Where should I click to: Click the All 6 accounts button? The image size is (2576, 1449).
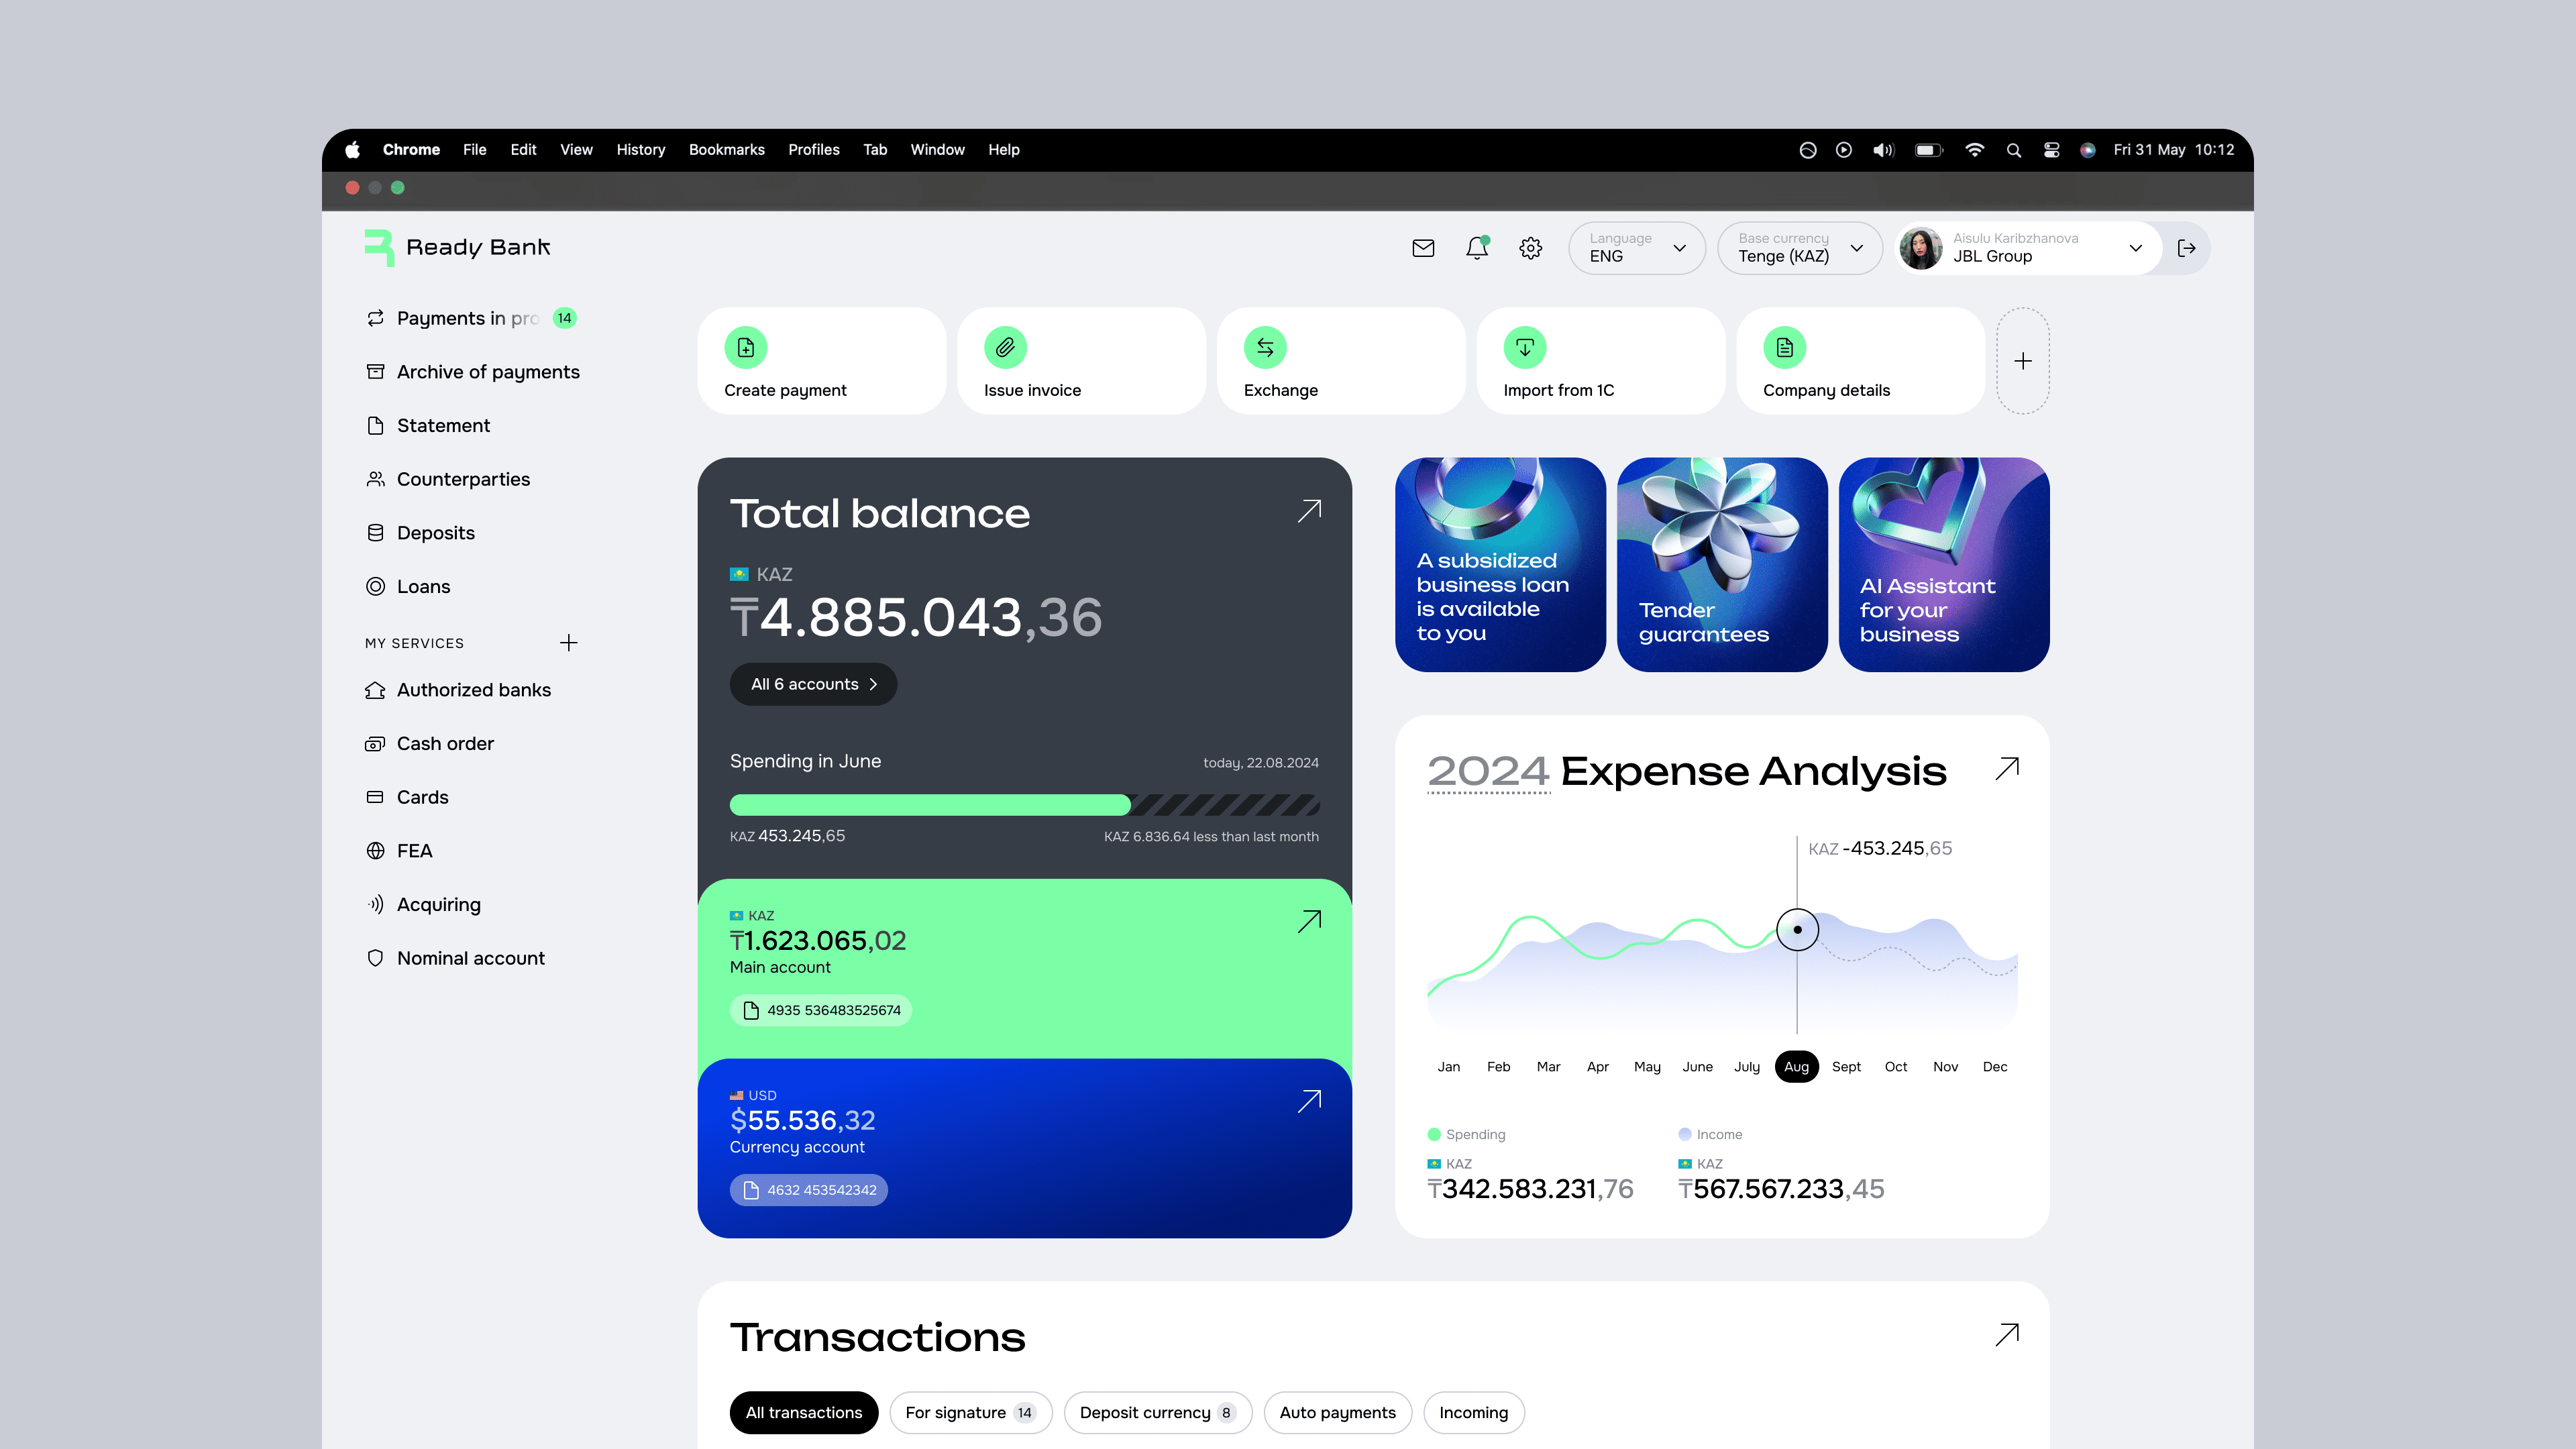(813, 684)
